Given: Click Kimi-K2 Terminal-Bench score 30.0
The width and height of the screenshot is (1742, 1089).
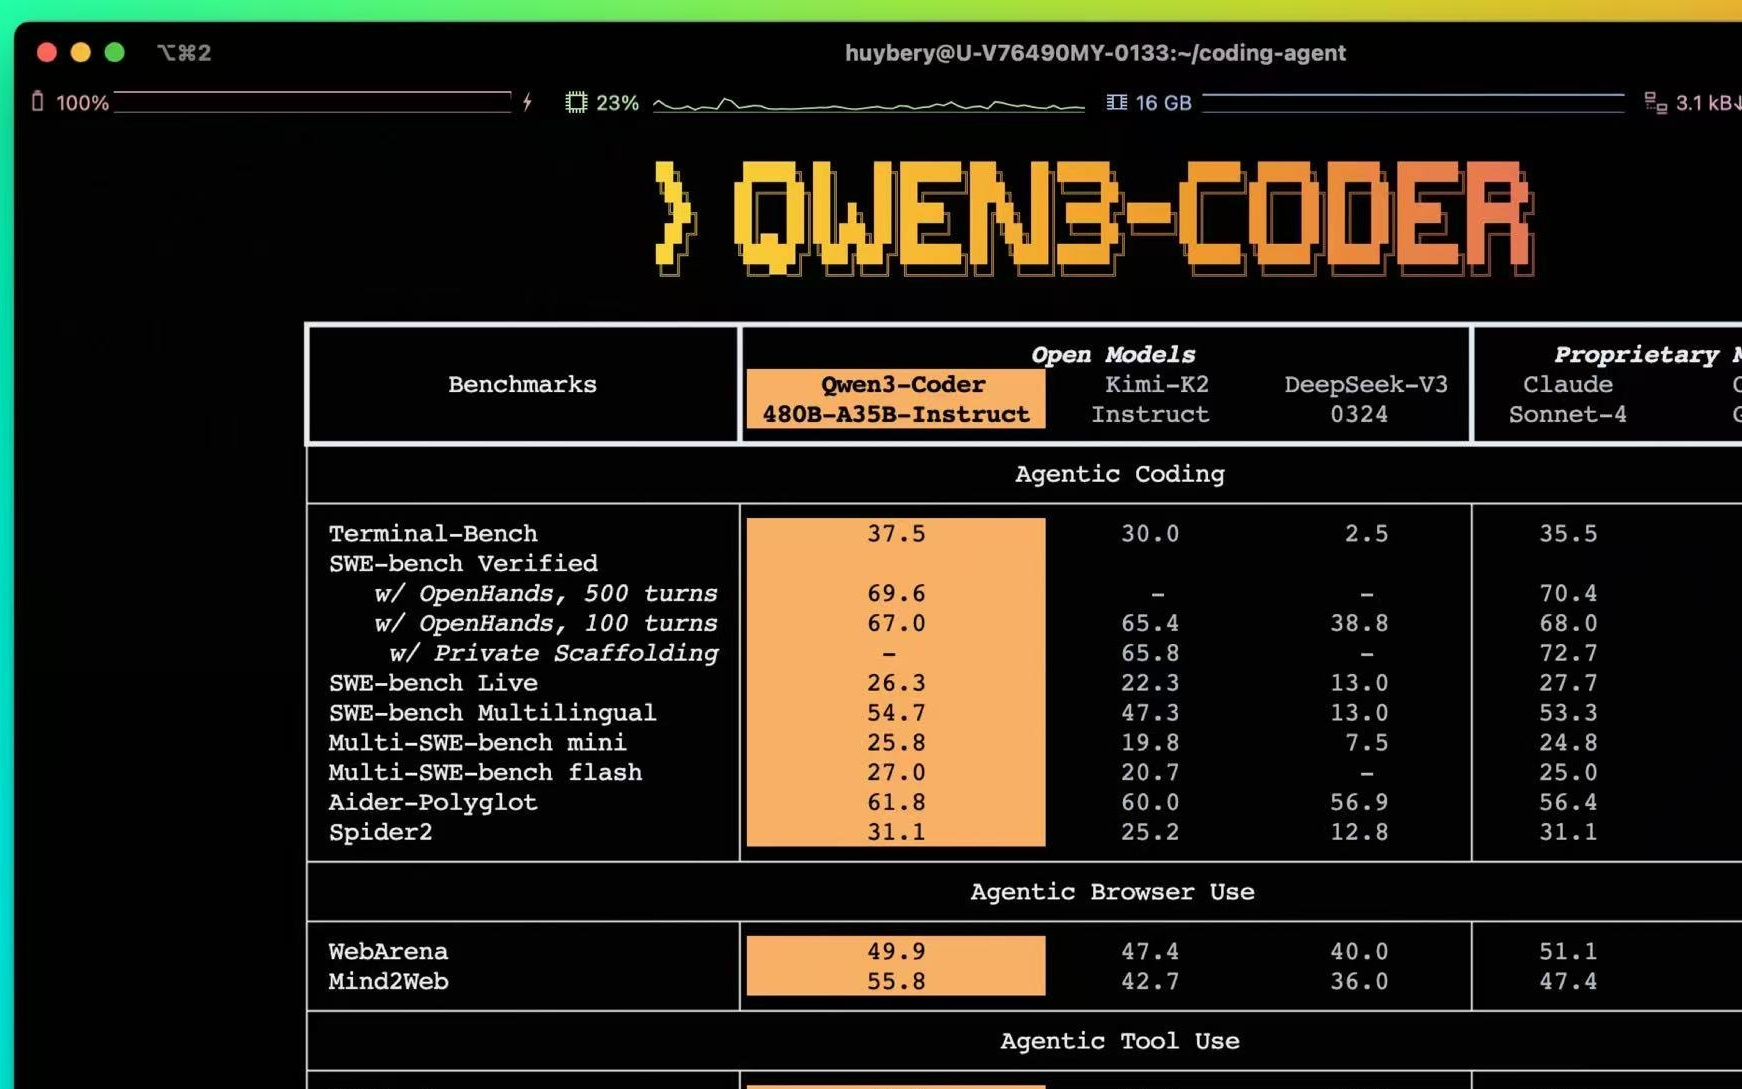Looking at the screenshot, I should tap(1150, 533).
